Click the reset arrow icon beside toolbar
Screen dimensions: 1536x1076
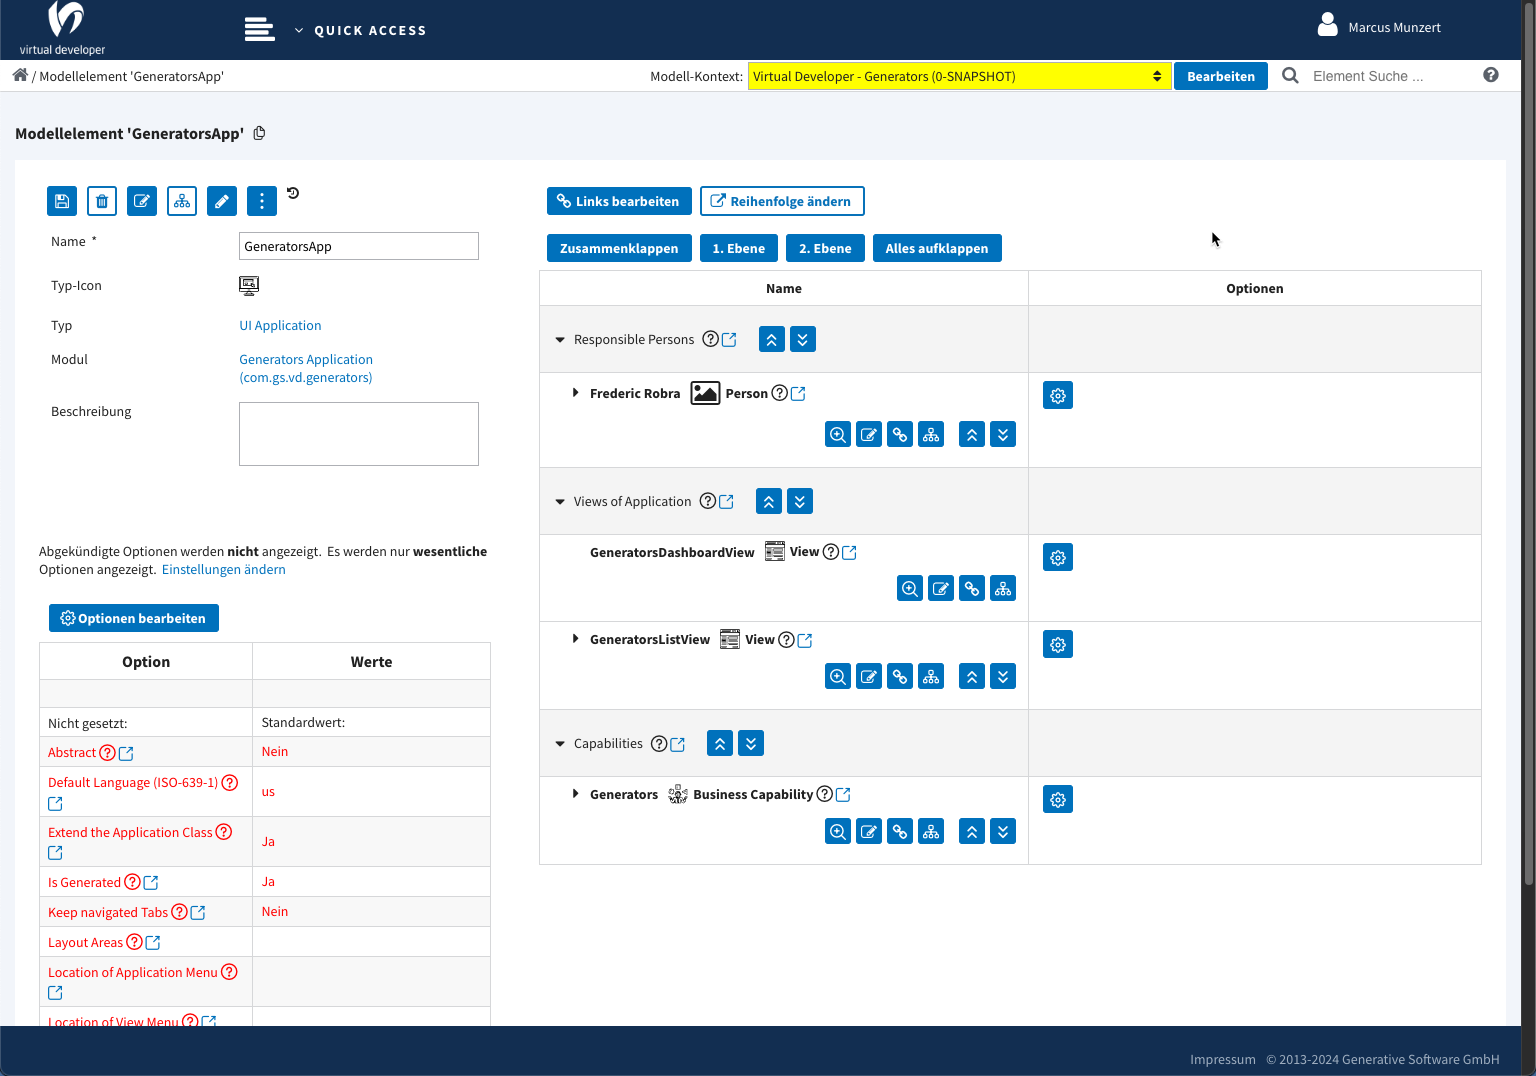point(293,193)
